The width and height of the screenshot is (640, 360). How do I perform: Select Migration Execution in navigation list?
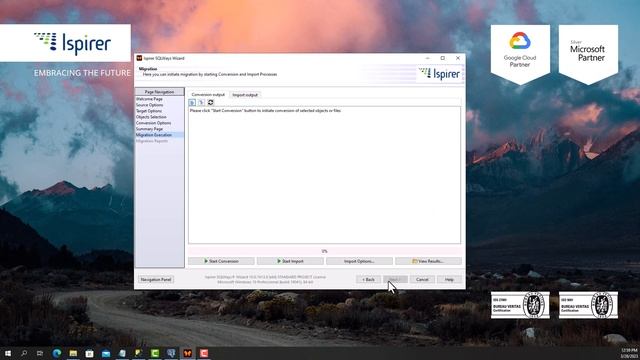pyautogui.click(x=159, y=135)
